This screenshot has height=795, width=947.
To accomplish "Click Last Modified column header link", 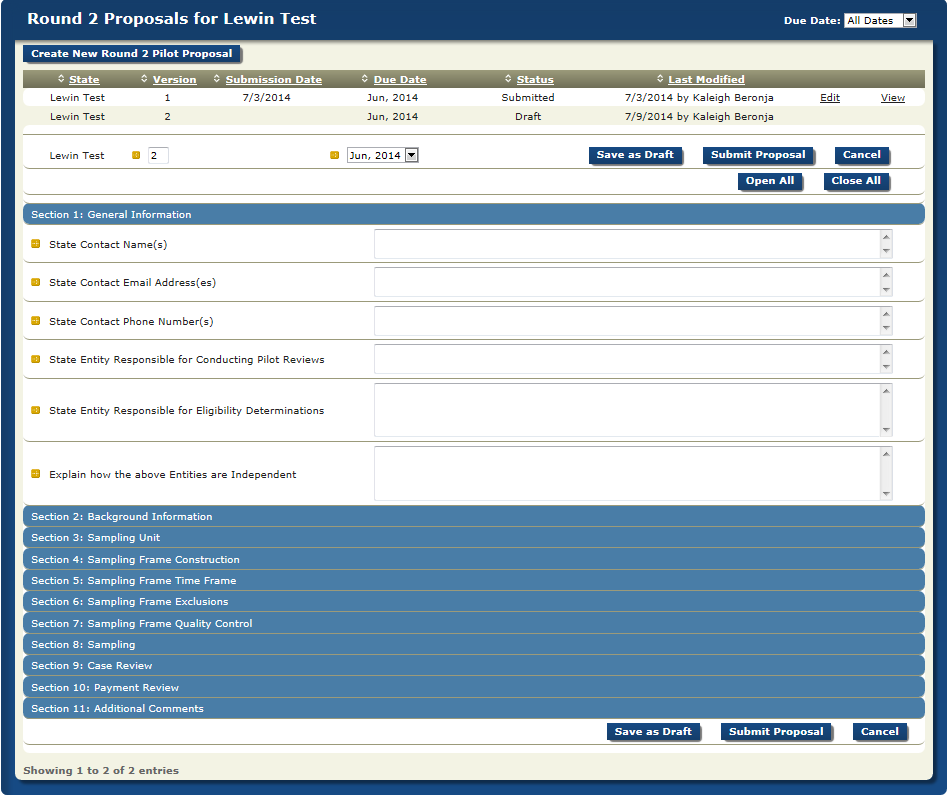I will pyautogui.click(x=706, y=79).
